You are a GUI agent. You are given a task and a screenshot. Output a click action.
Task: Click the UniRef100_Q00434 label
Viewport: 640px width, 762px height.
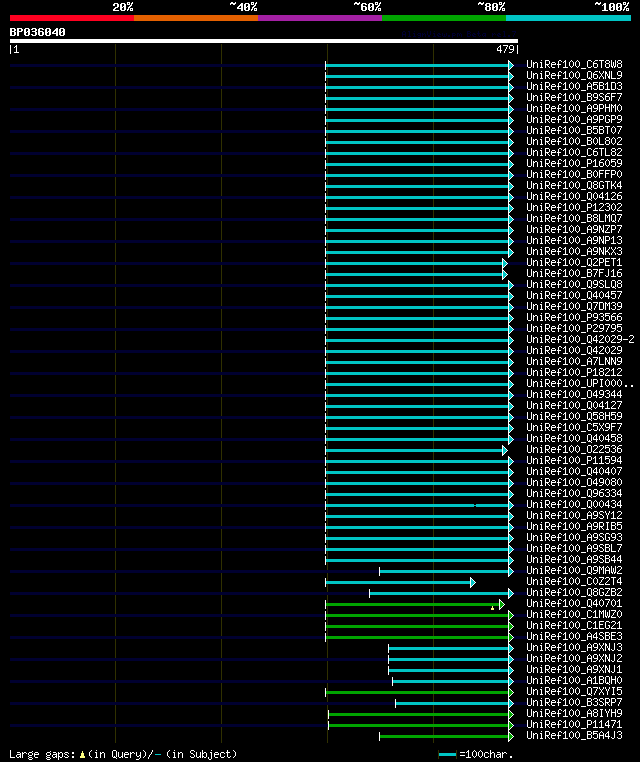click(574, 504)
